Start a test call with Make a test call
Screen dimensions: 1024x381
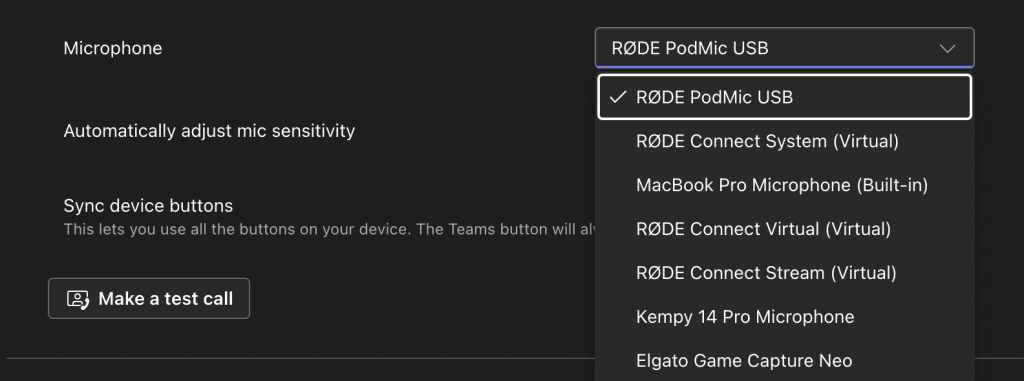pyautogui.click(x=149, y=299)
